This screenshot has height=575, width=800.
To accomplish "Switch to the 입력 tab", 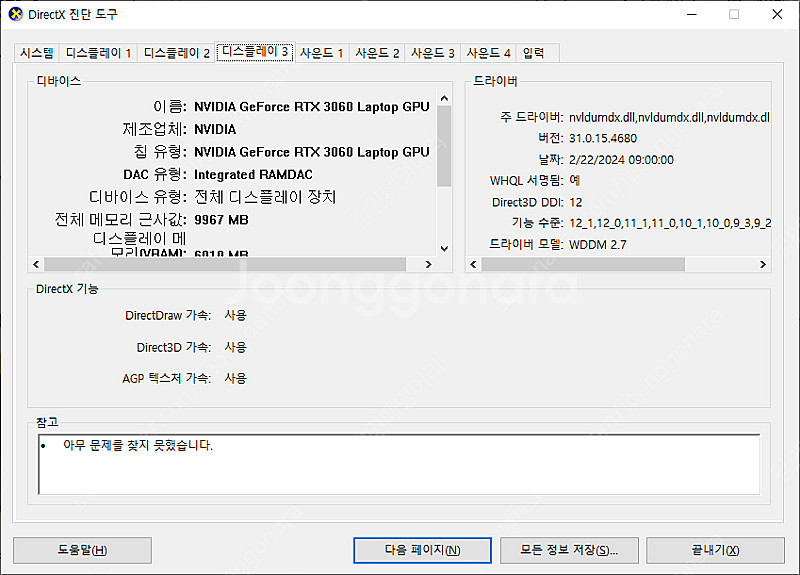I will (534, 53).
